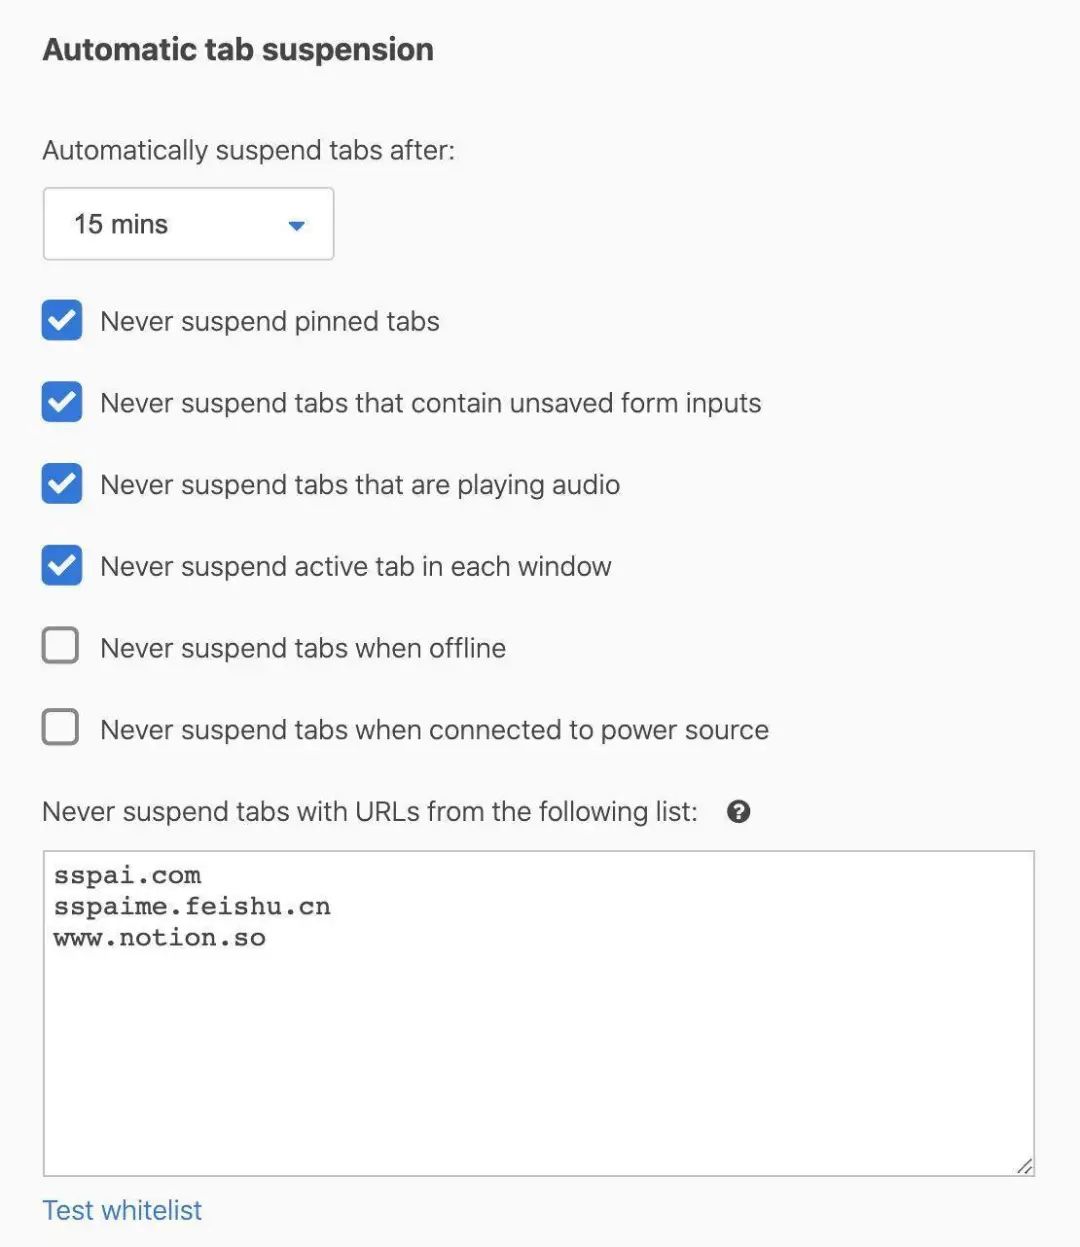Click the blue arrow in the suspend-time dropdown

coord(296,225)
